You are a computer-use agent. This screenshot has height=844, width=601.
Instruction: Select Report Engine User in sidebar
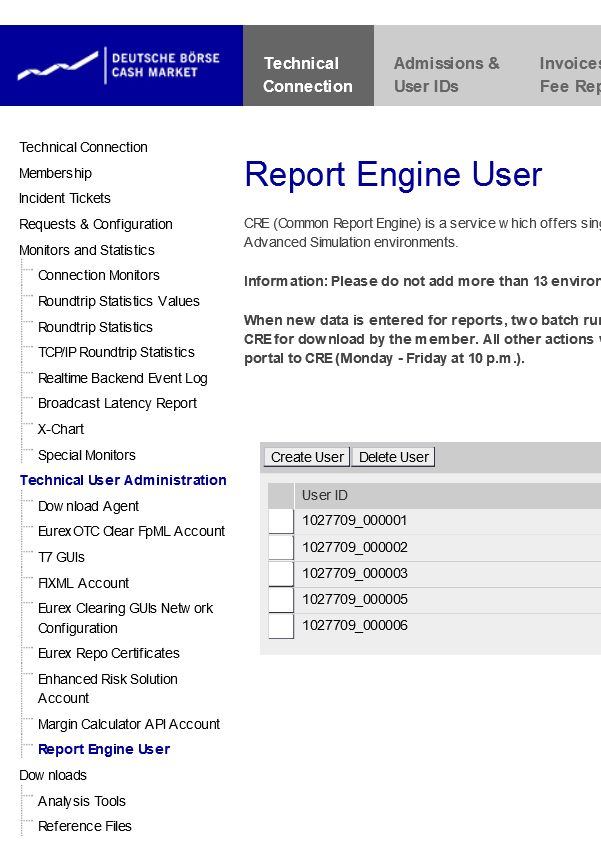[x=104, y=749]
